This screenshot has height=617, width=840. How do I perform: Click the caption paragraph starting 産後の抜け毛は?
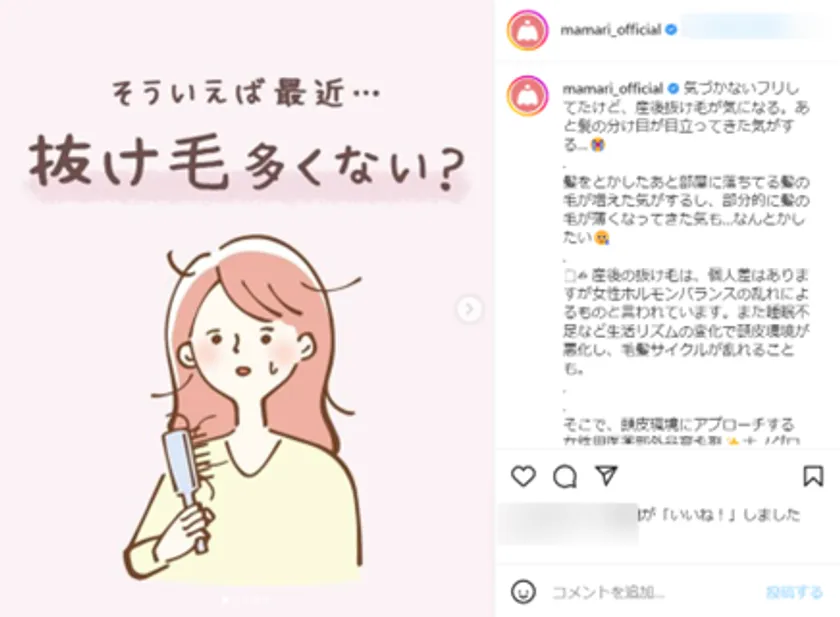686,321
